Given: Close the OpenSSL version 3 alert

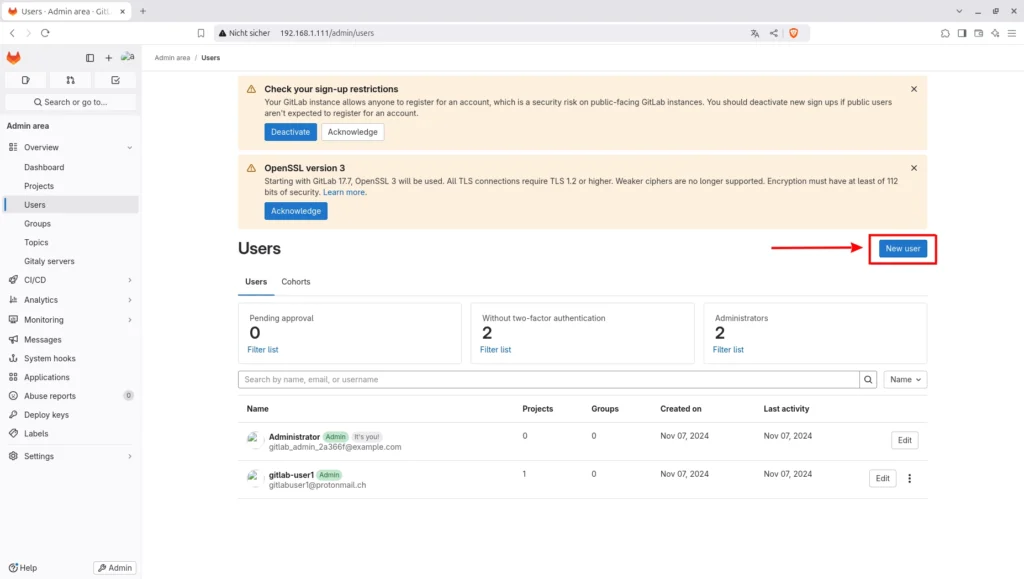Looking at the screenshot, I should (913, 168).
